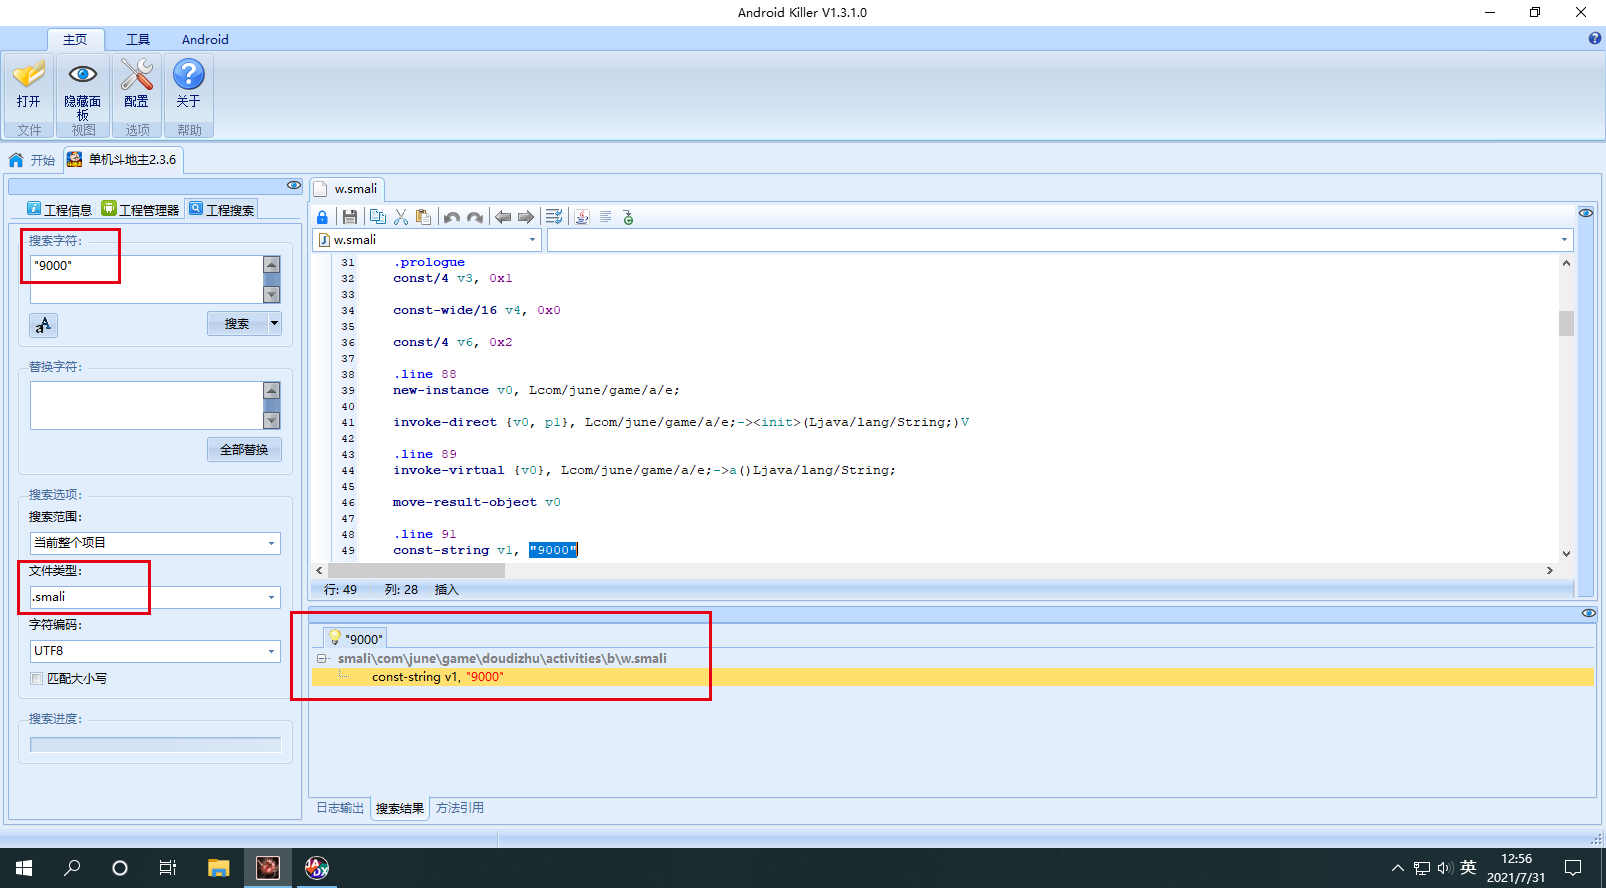Click the copy icon in editor toolbar

coord(378,217)
